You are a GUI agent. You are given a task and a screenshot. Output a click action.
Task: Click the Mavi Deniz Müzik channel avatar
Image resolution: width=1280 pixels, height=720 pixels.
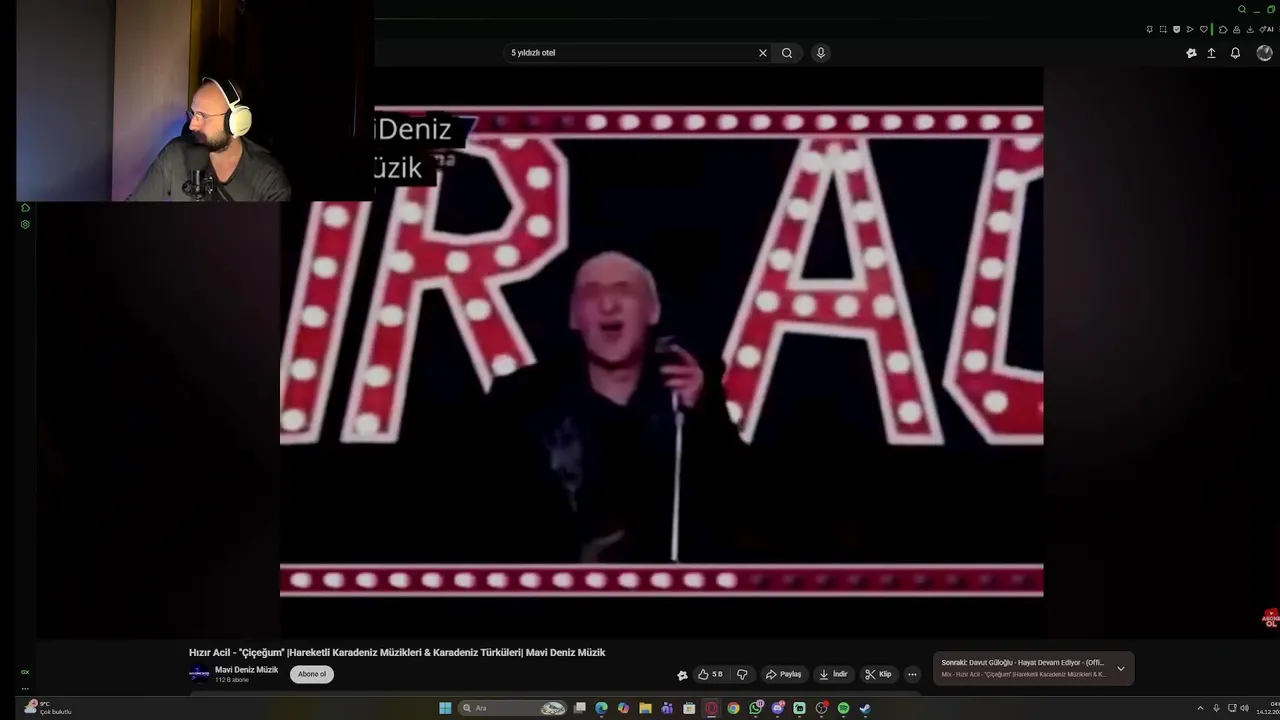(199, 674)
